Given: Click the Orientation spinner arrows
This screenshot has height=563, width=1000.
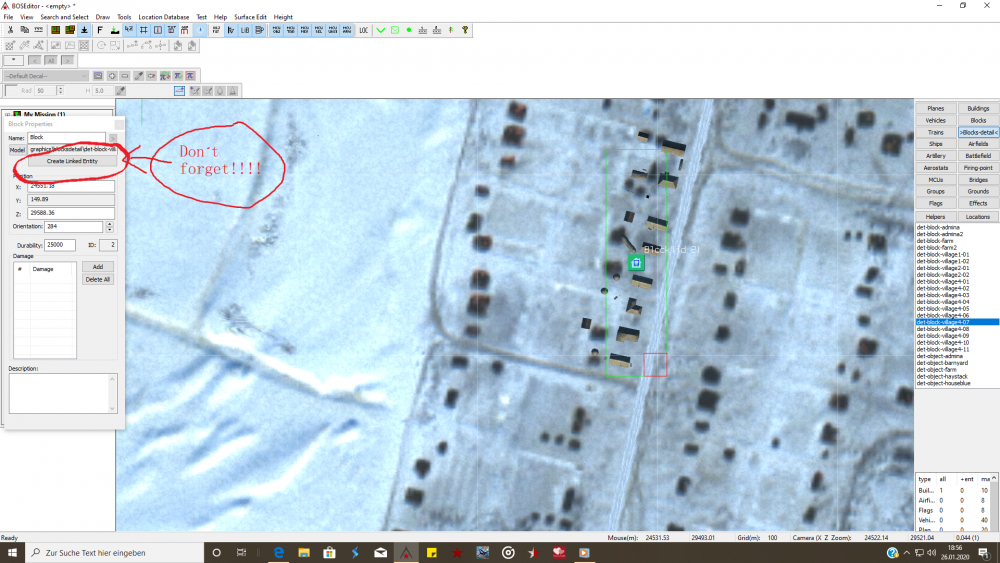Looking at the screenshot, I should 110,226.
